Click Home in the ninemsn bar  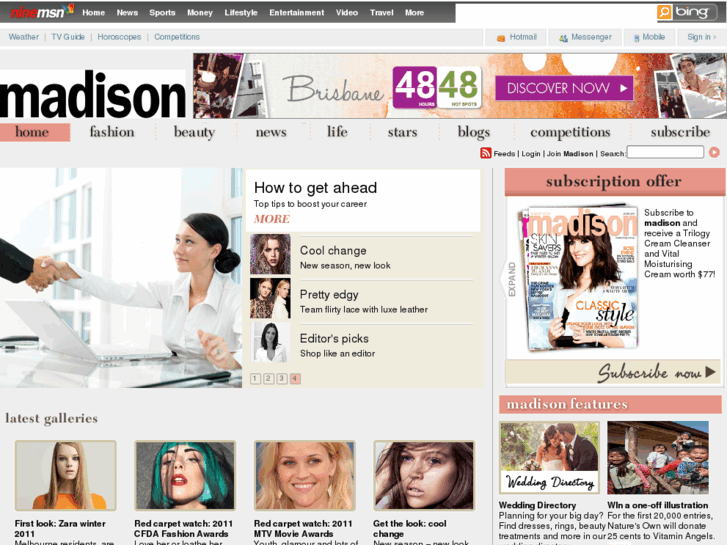(93, 13)
